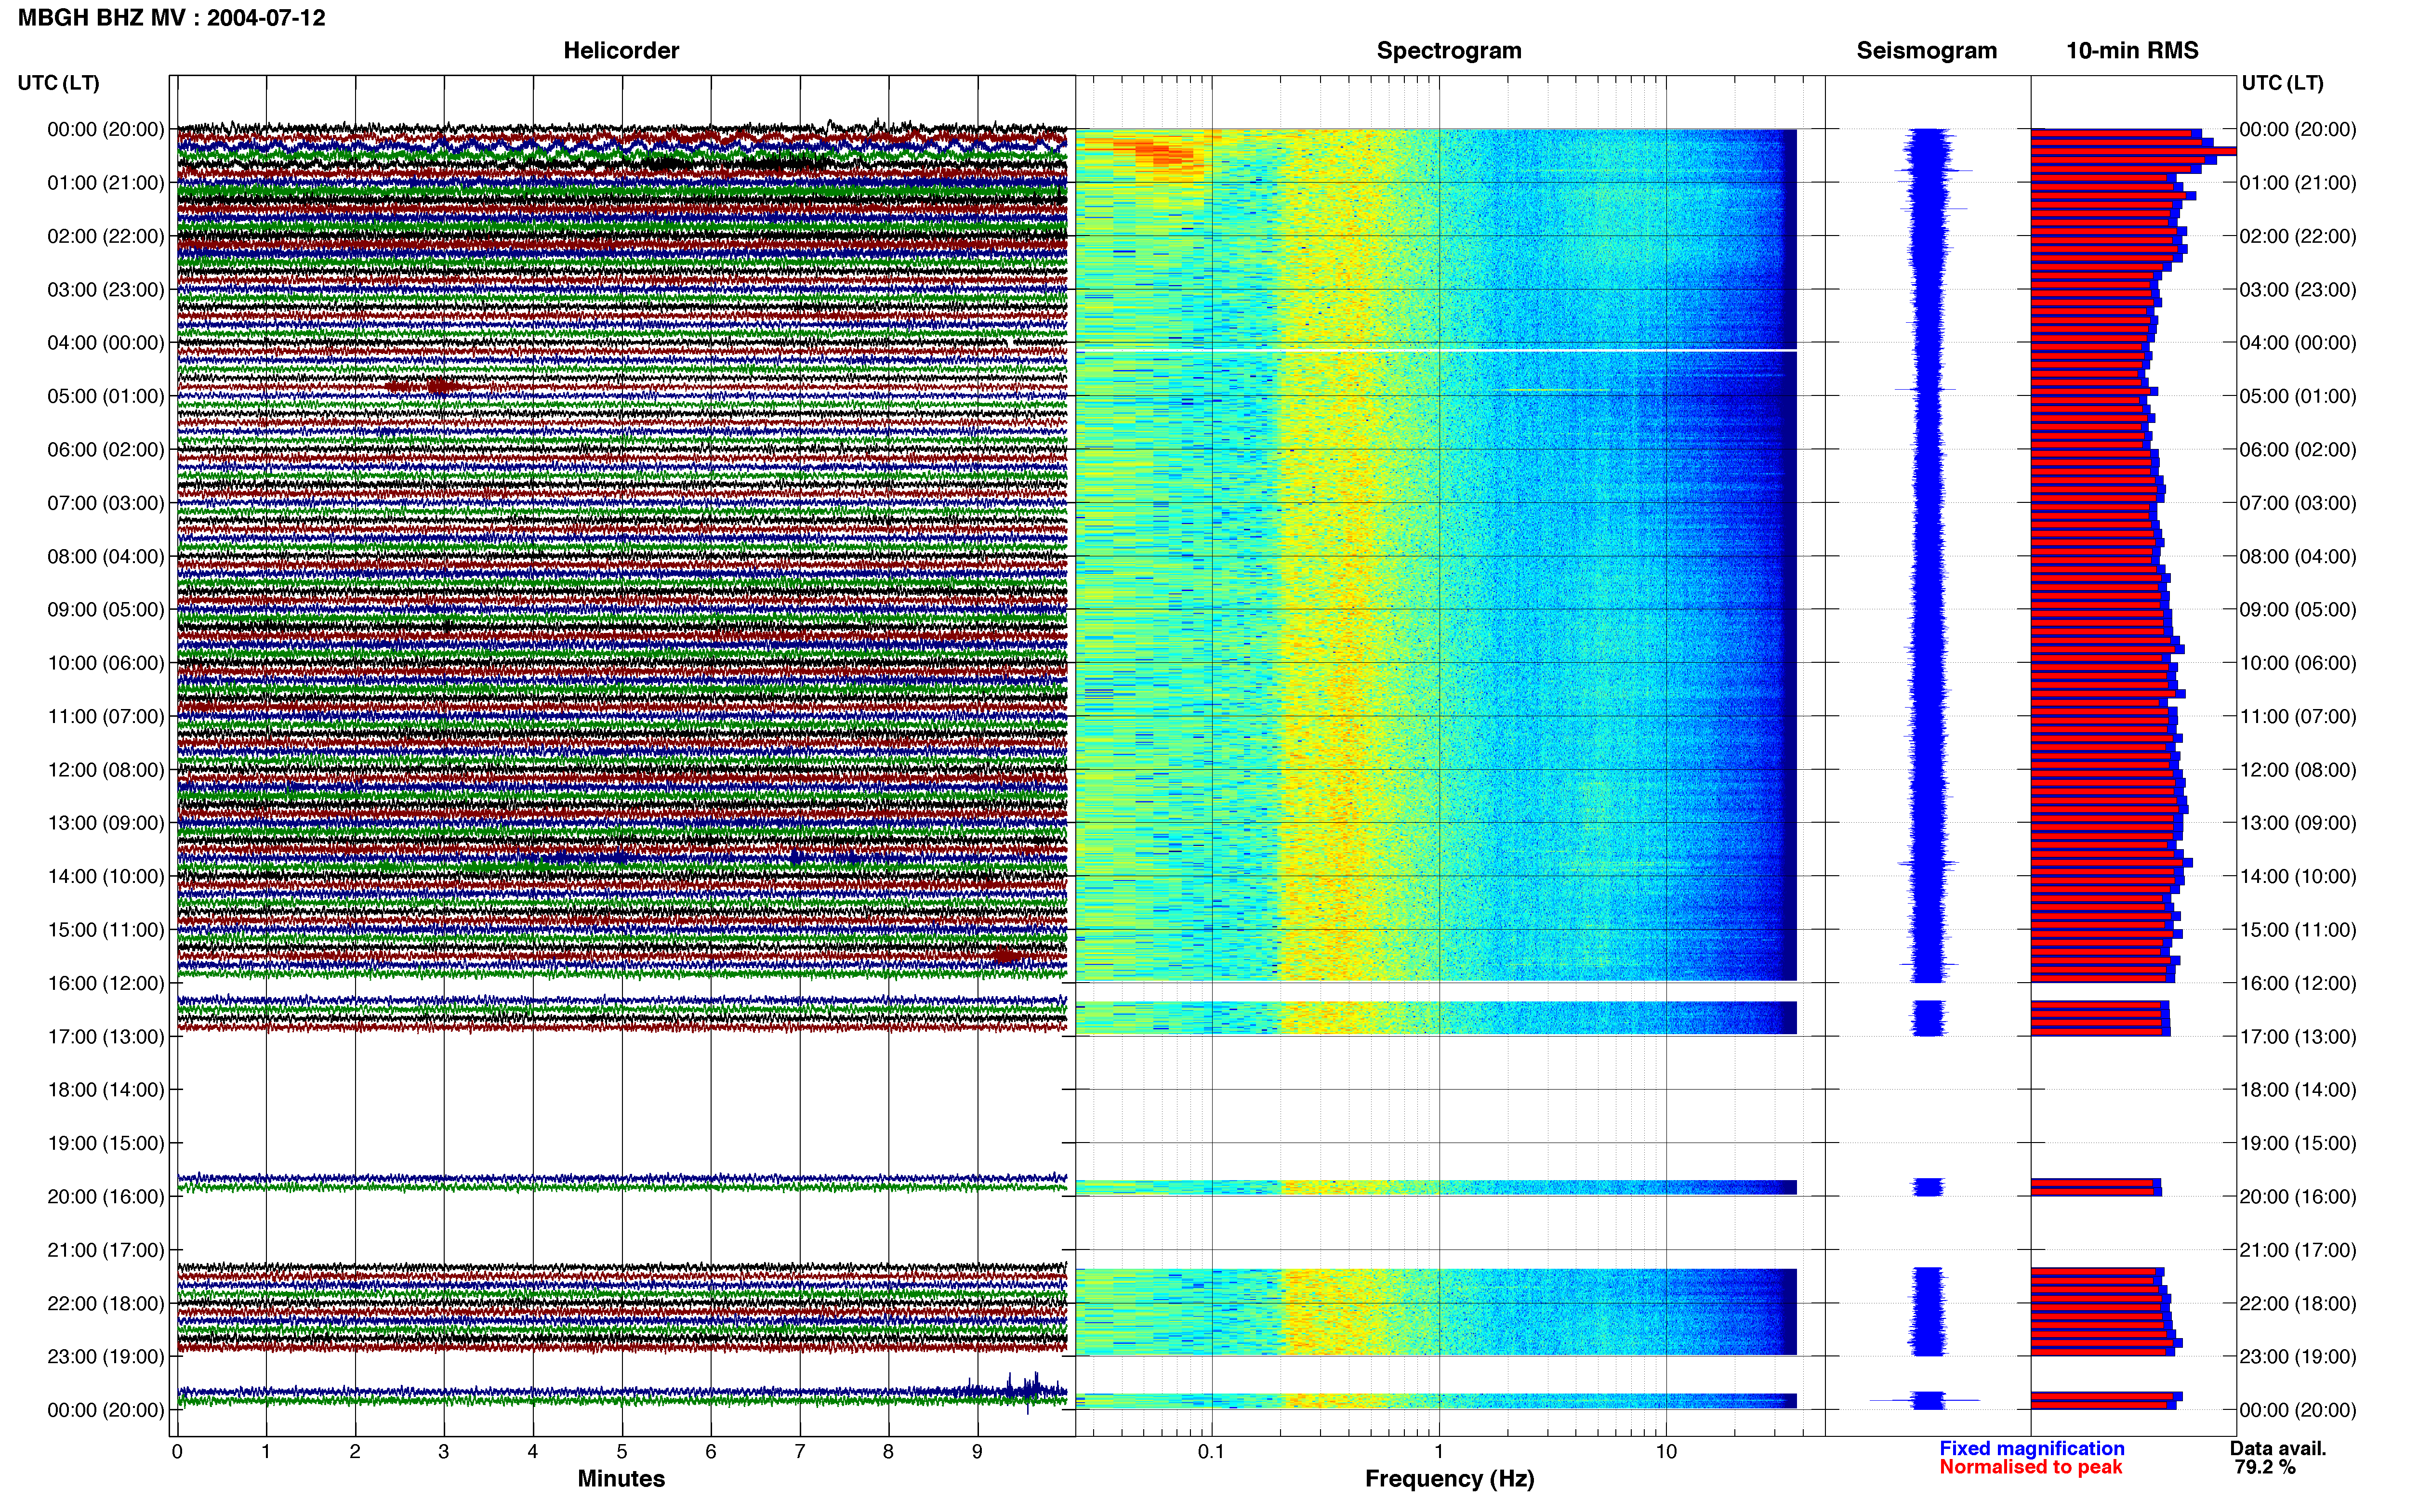Click left time label '05:00 (01:00)'

pyautogui.click(x=106, y=396)
